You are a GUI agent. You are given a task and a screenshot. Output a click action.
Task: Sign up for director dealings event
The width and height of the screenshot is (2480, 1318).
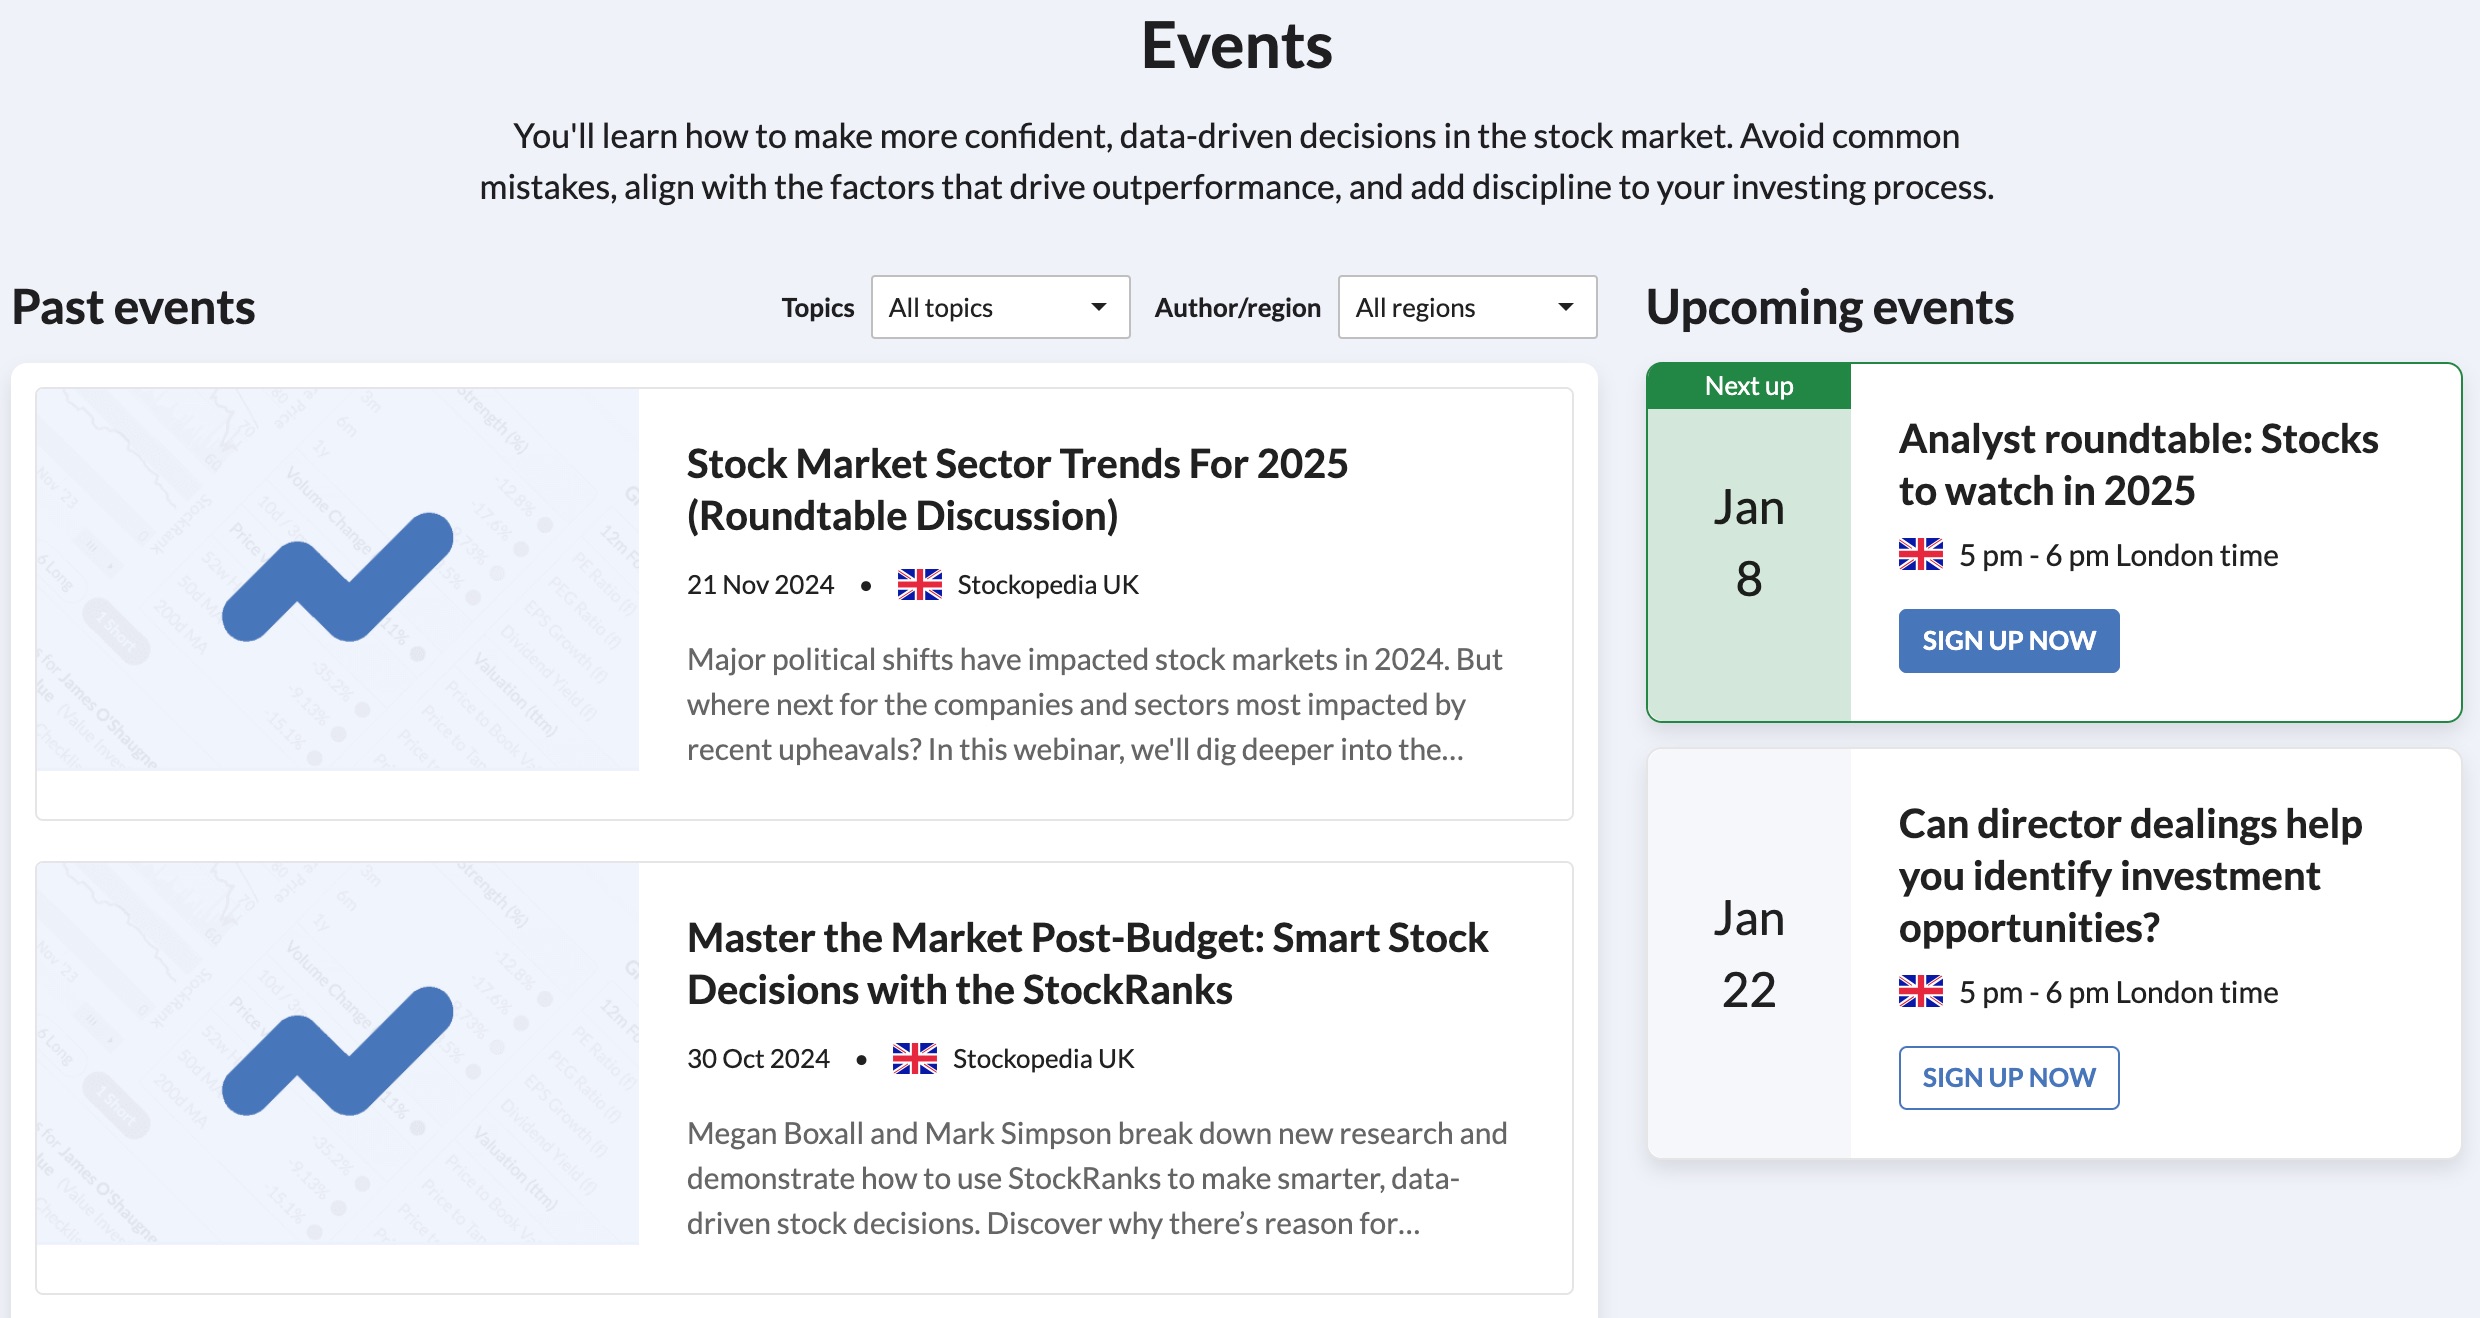point(2008,1077)
